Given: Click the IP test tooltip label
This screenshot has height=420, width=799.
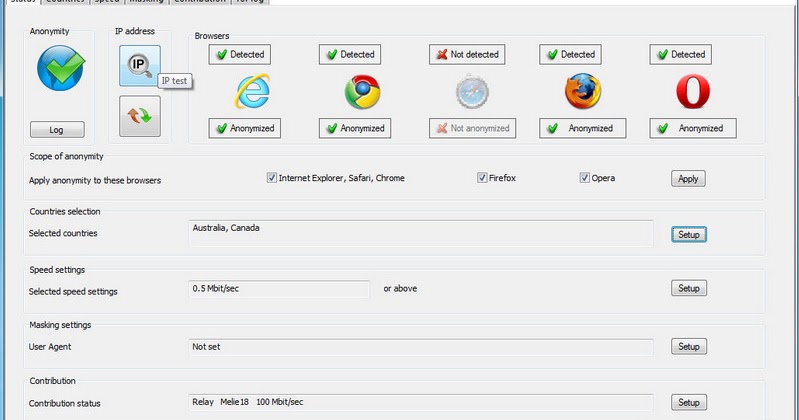Looking at the screenshot, I should tap(175, 81).
